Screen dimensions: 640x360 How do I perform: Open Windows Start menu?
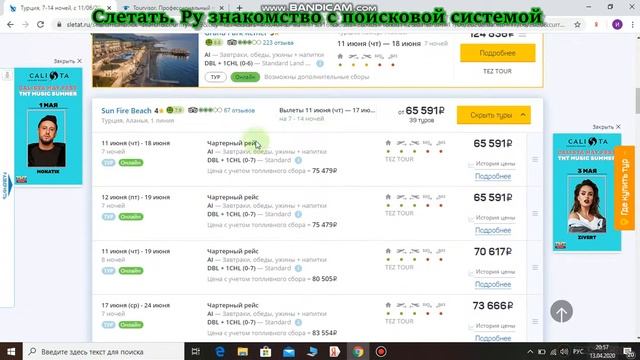point(11,351)
